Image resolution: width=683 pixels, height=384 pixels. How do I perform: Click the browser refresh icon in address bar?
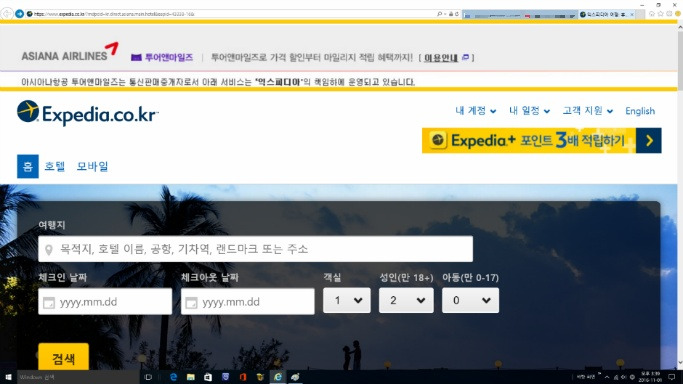point(456,14)
